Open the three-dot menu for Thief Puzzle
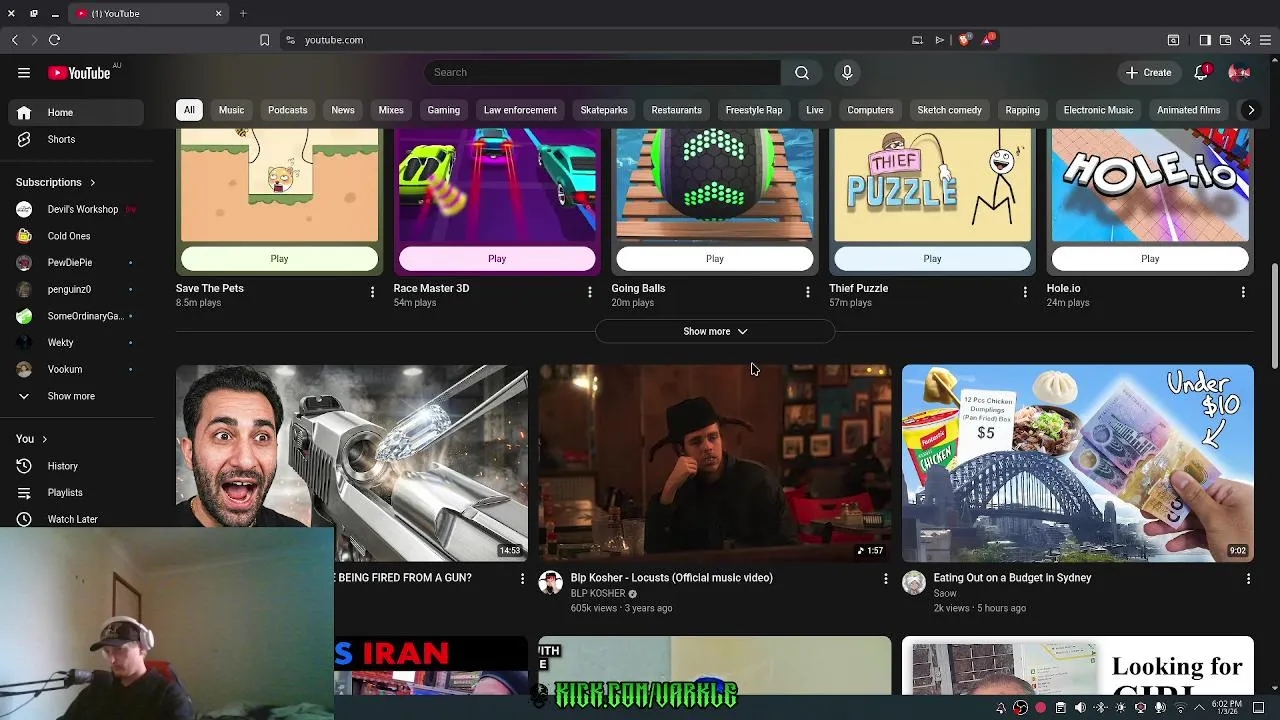 point(1025,292)
